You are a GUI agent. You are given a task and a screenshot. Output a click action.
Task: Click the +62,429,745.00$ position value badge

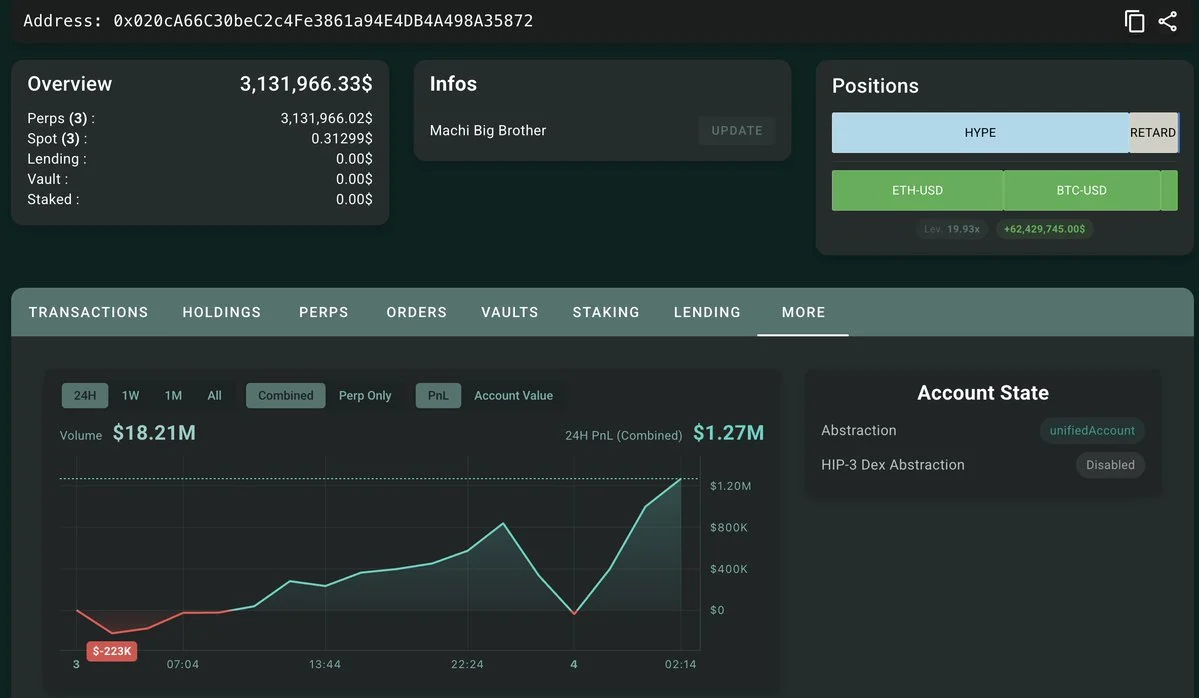pyautogui.click(x=1045, y=229)
